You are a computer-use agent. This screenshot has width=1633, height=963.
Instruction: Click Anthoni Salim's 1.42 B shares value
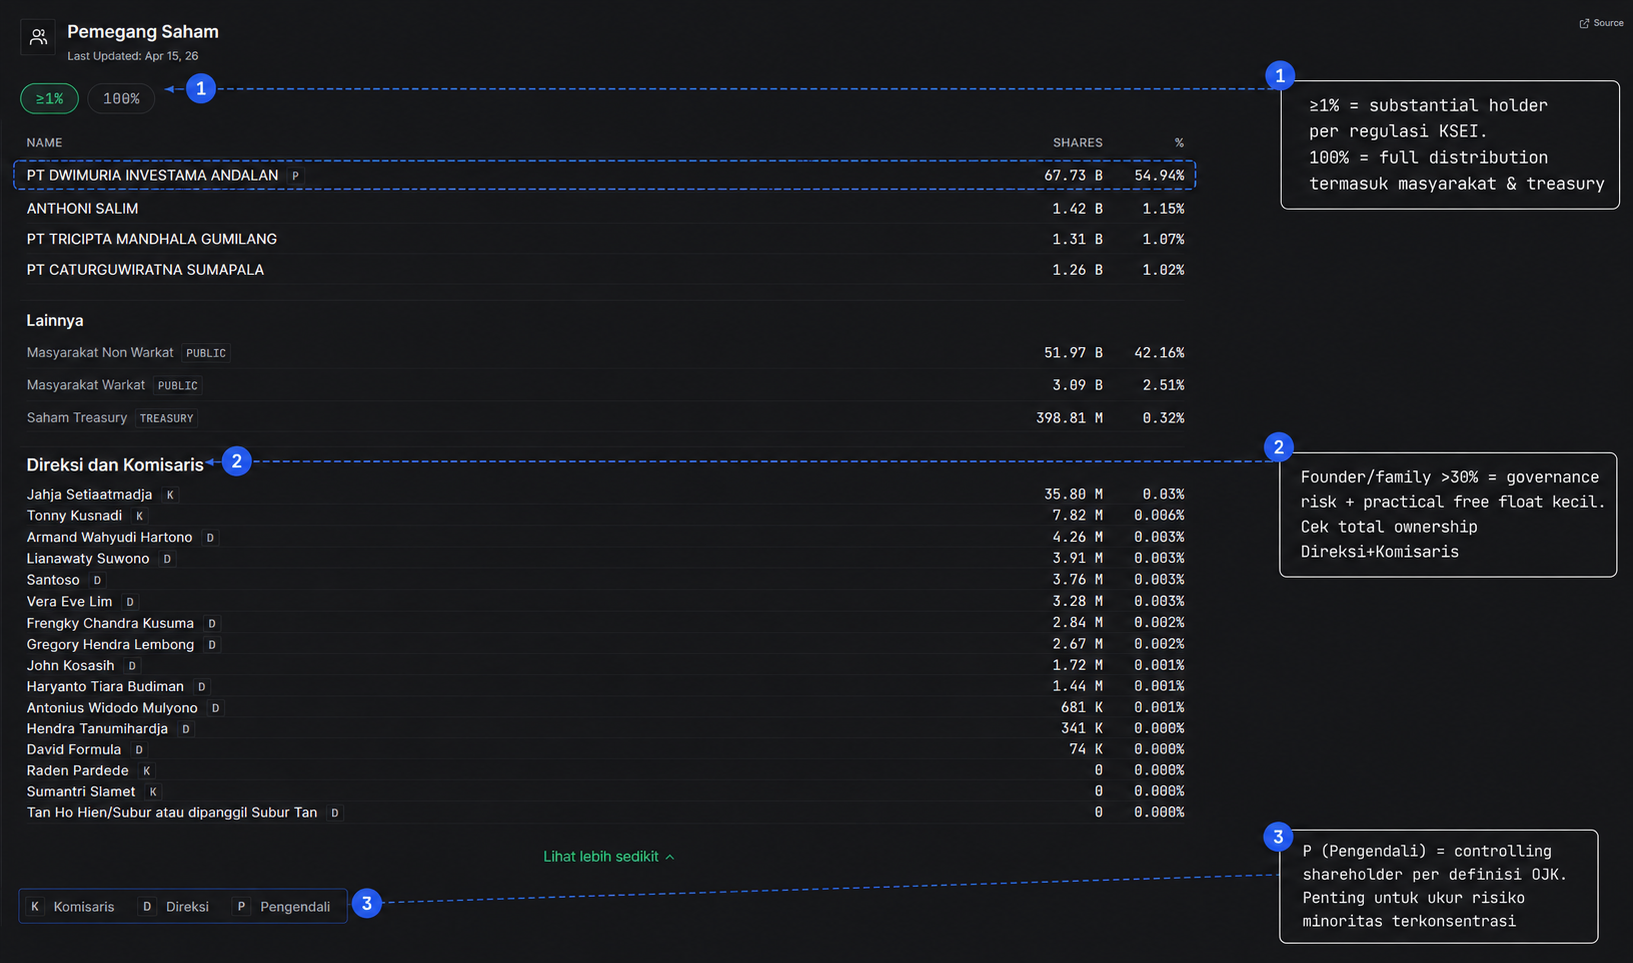1077,208
